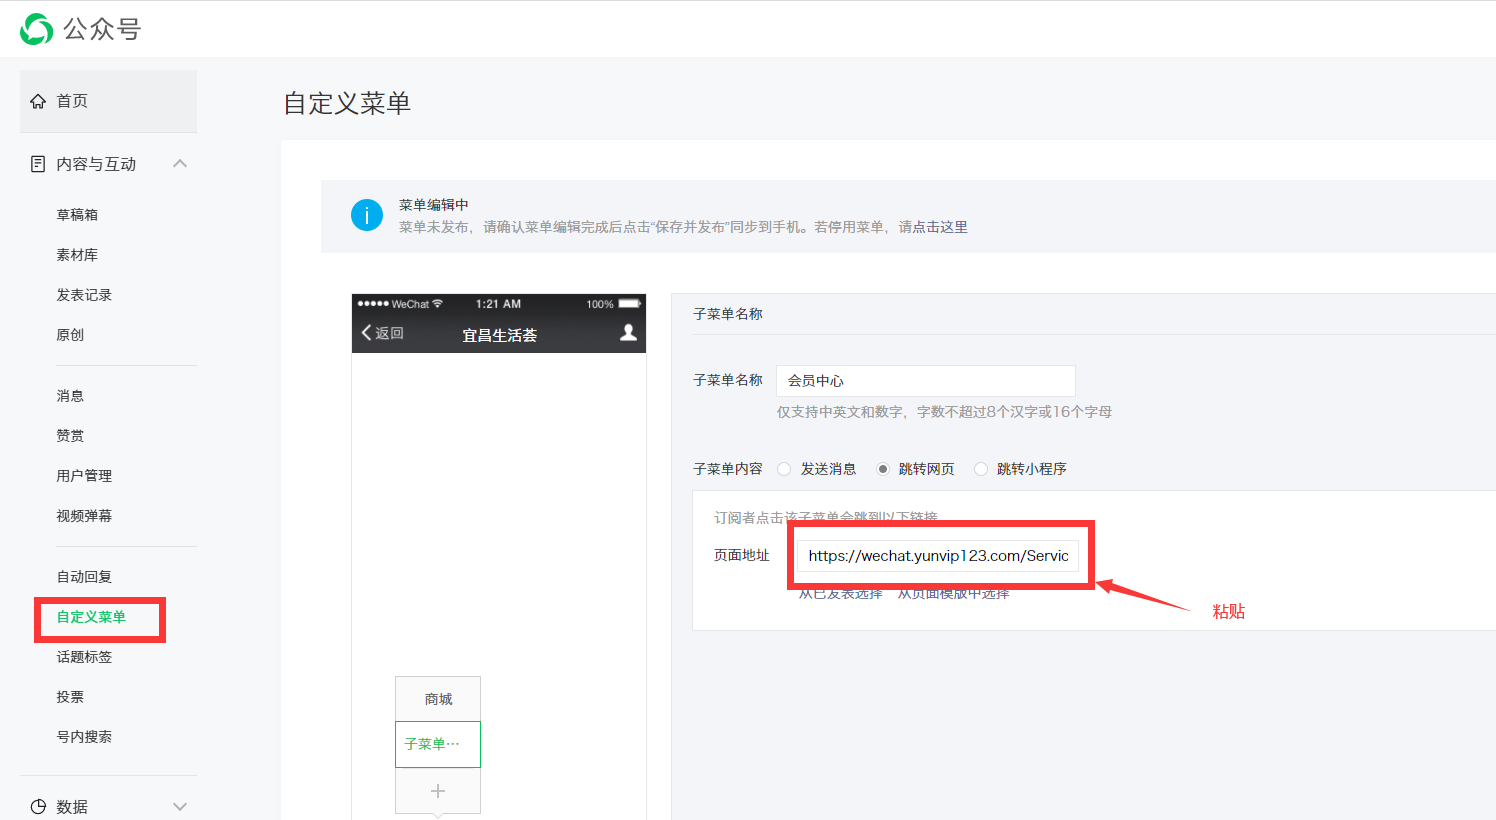Open 投票 in the sidebar

[x=70, y=697]
